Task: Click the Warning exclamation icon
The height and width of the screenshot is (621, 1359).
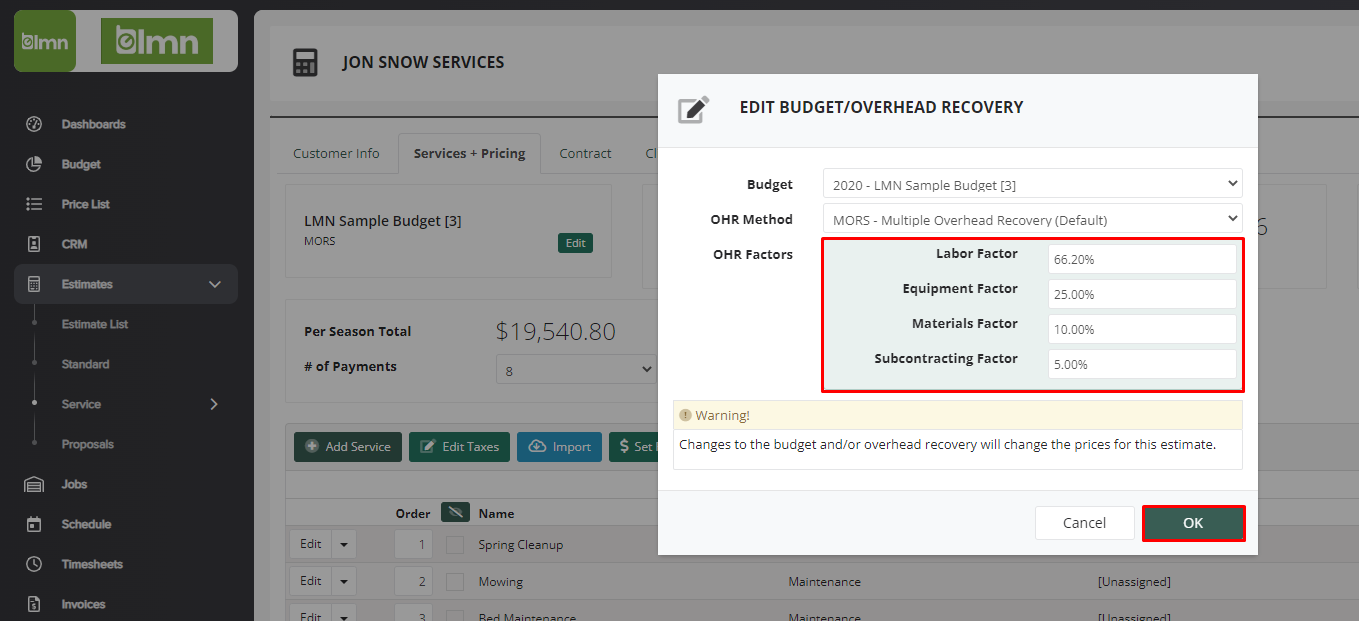Action: [x=685, y=415]
